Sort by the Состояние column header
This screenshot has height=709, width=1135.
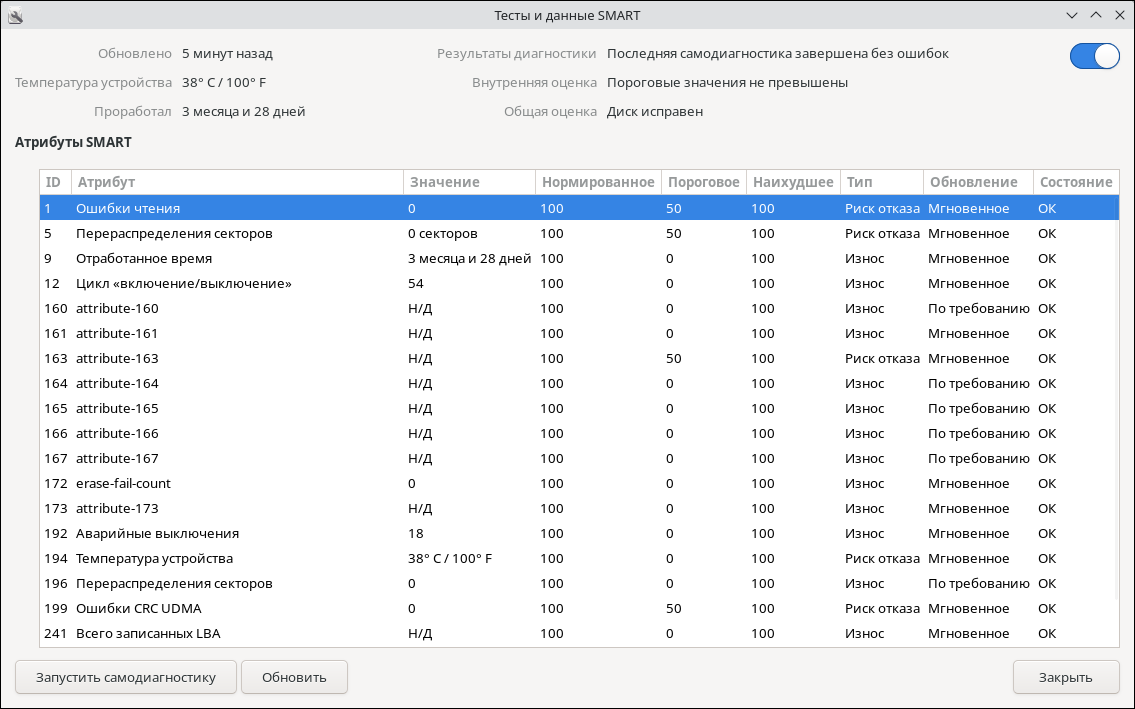click(x=1075, y=182)
